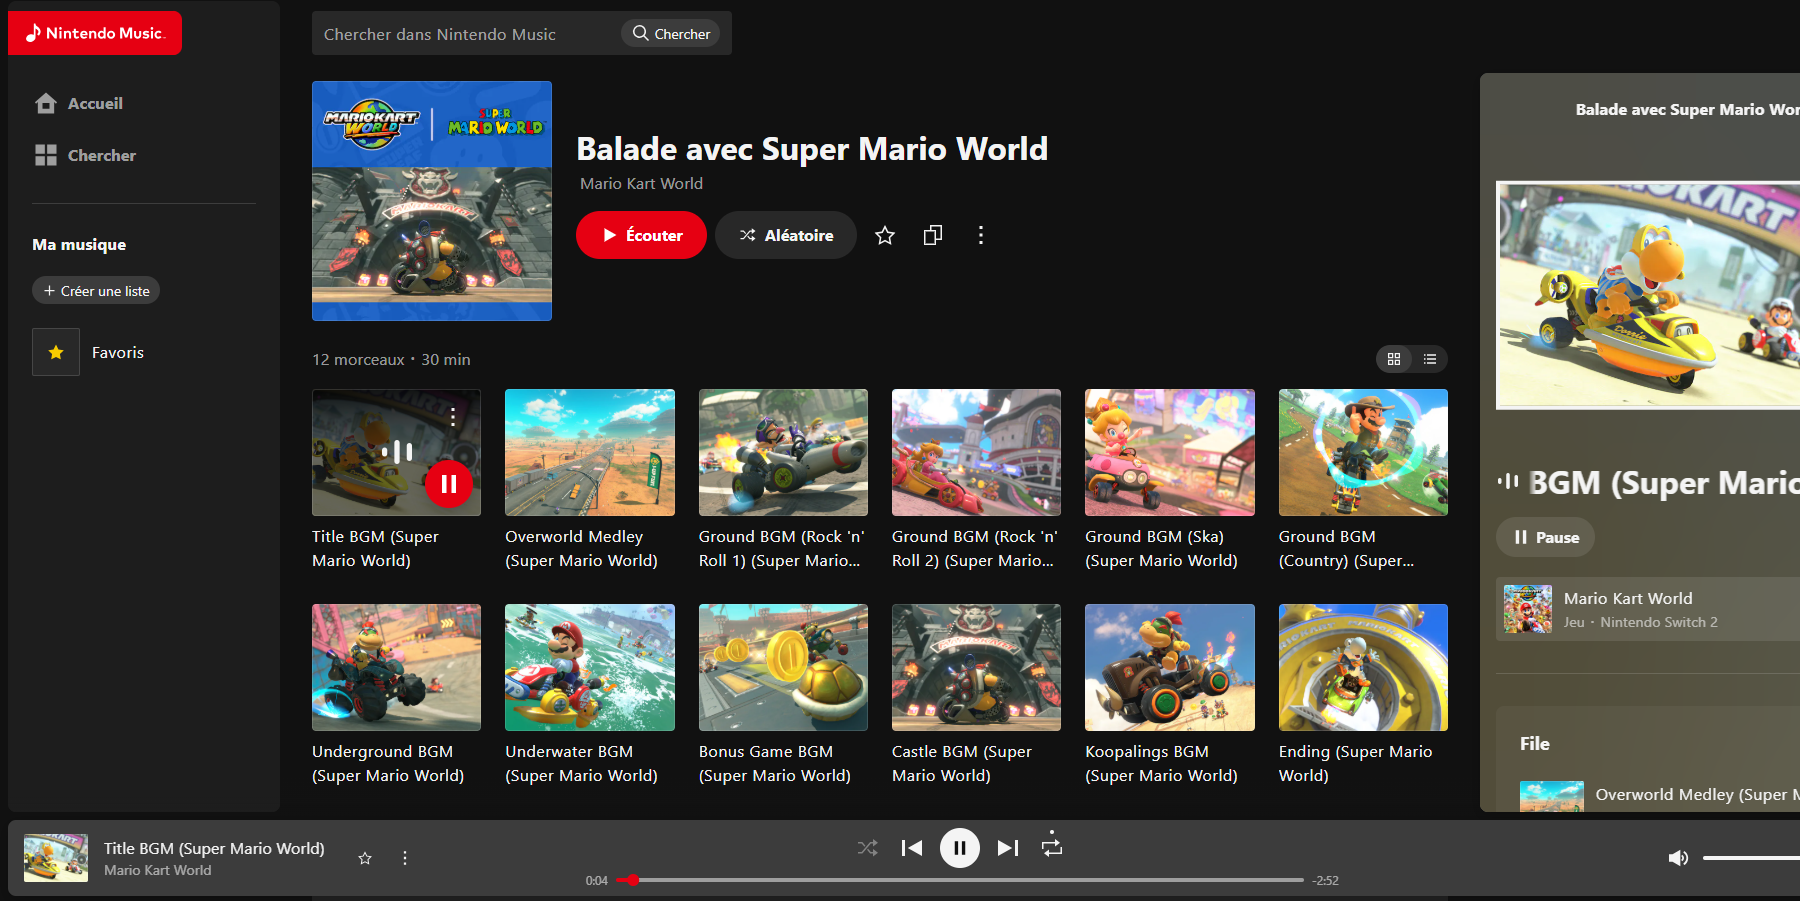Play the playlist with Écouter

point(641,235)
